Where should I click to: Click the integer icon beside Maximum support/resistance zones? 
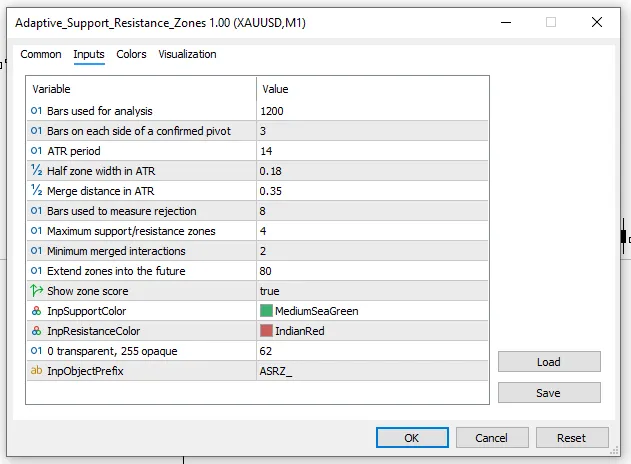point(36,231)
